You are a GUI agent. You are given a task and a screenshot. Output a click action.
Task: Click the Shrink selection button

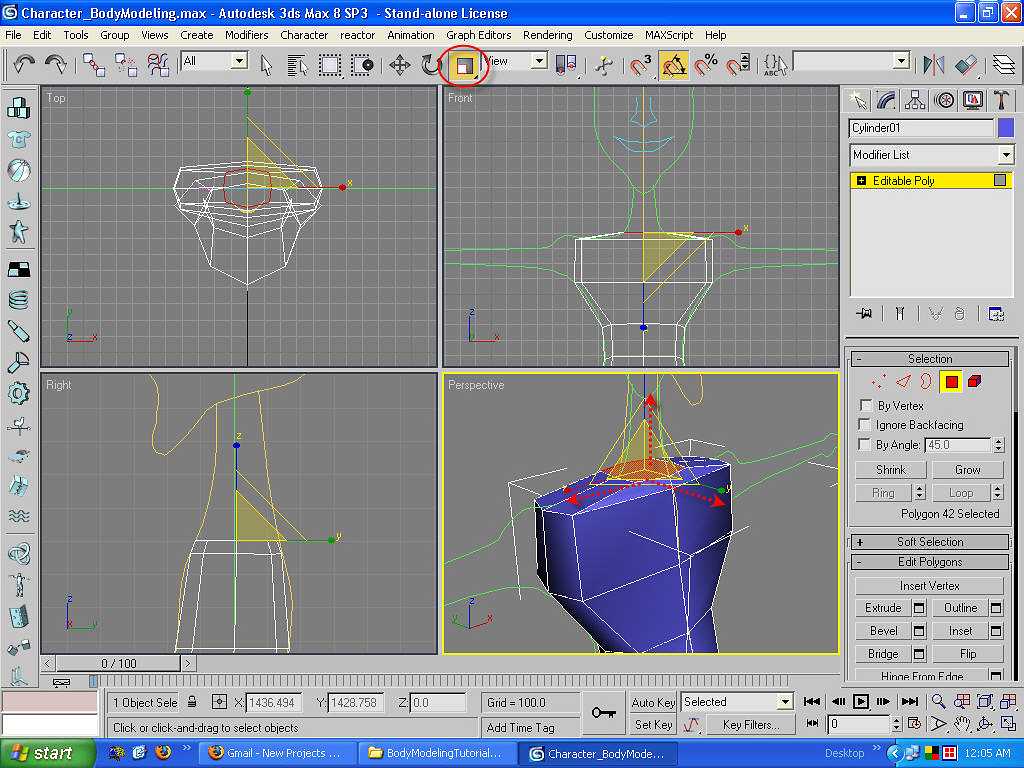click(891, 470)
